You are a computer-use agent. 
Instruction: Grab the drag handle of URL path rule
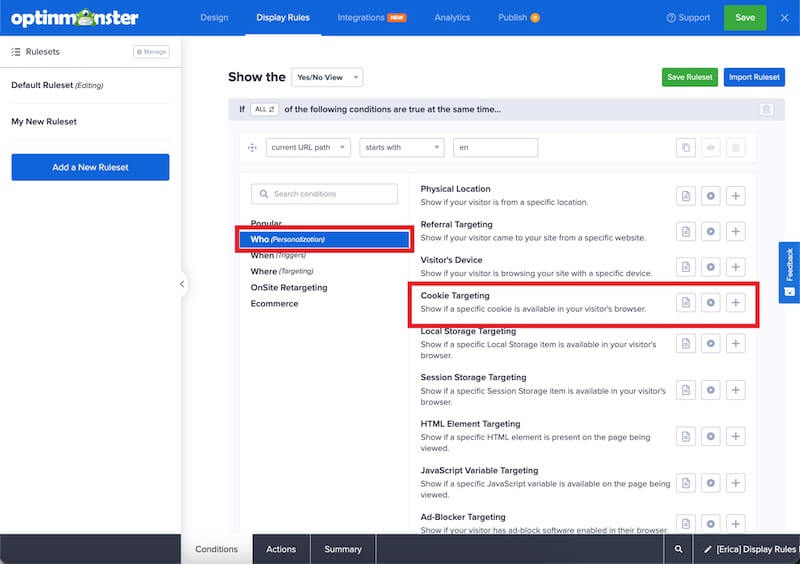pyautogui.click(x=252, y=148)
